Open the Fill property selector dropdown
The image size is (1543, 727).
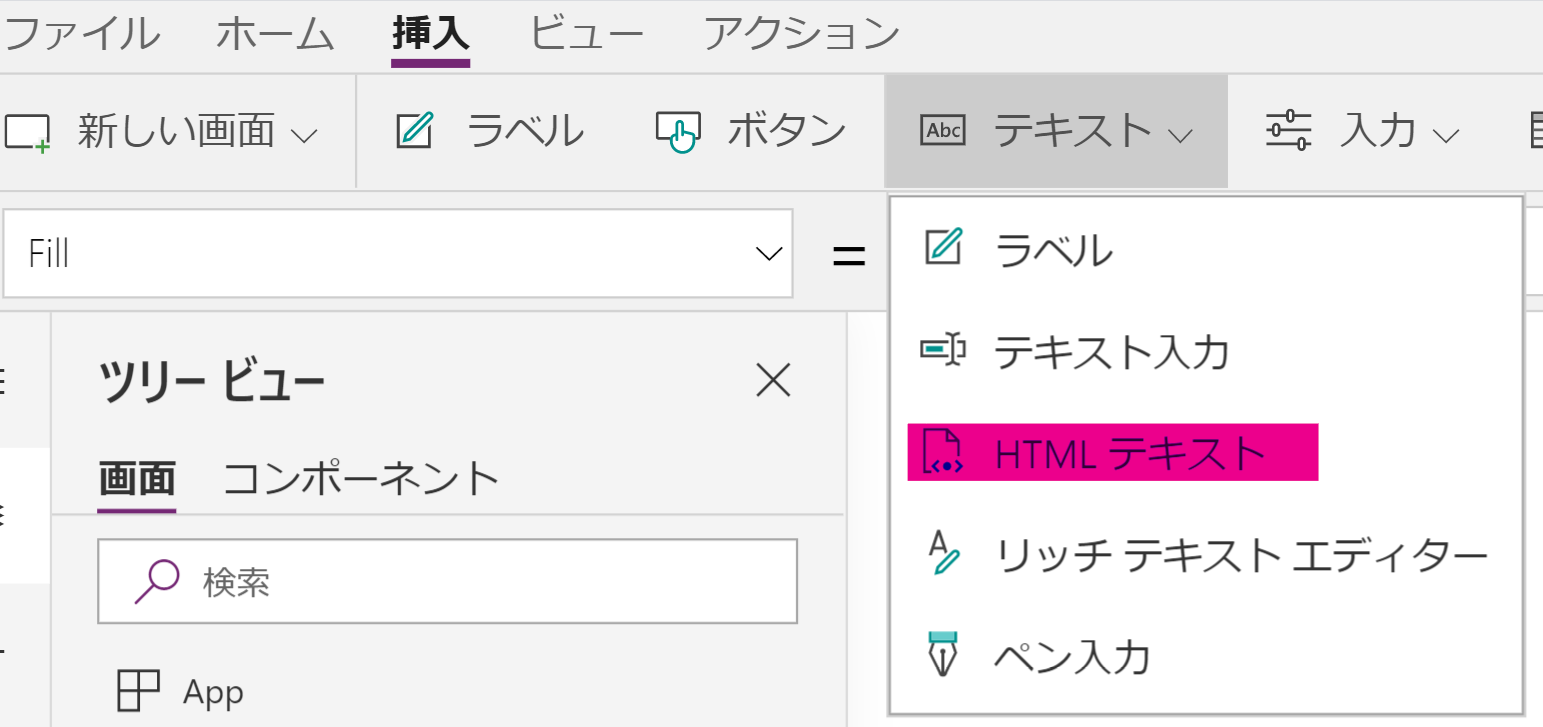pos(768,254)
